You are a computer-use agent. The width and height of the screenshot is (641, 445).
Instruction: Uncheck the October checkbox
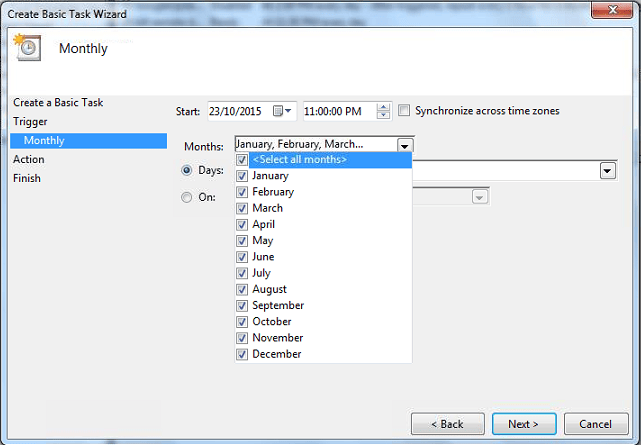pyautogui.click(x=242, y=322)
